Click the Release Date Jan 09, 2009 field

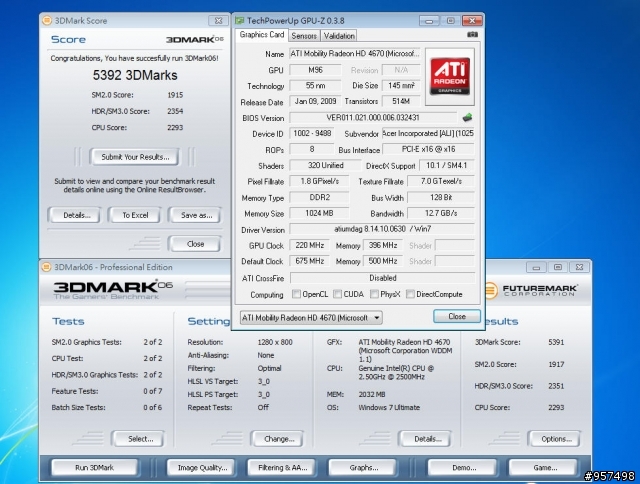click(x=315, y=101)
